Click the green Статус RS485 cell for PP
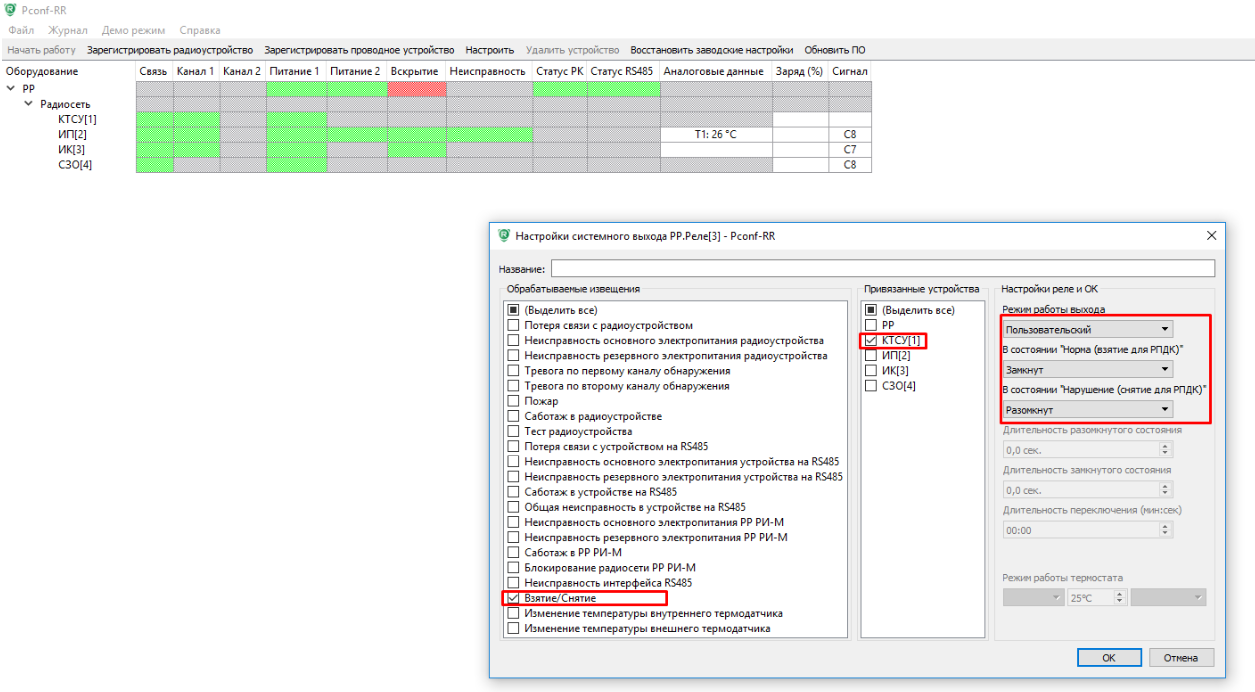 (623, 89)
